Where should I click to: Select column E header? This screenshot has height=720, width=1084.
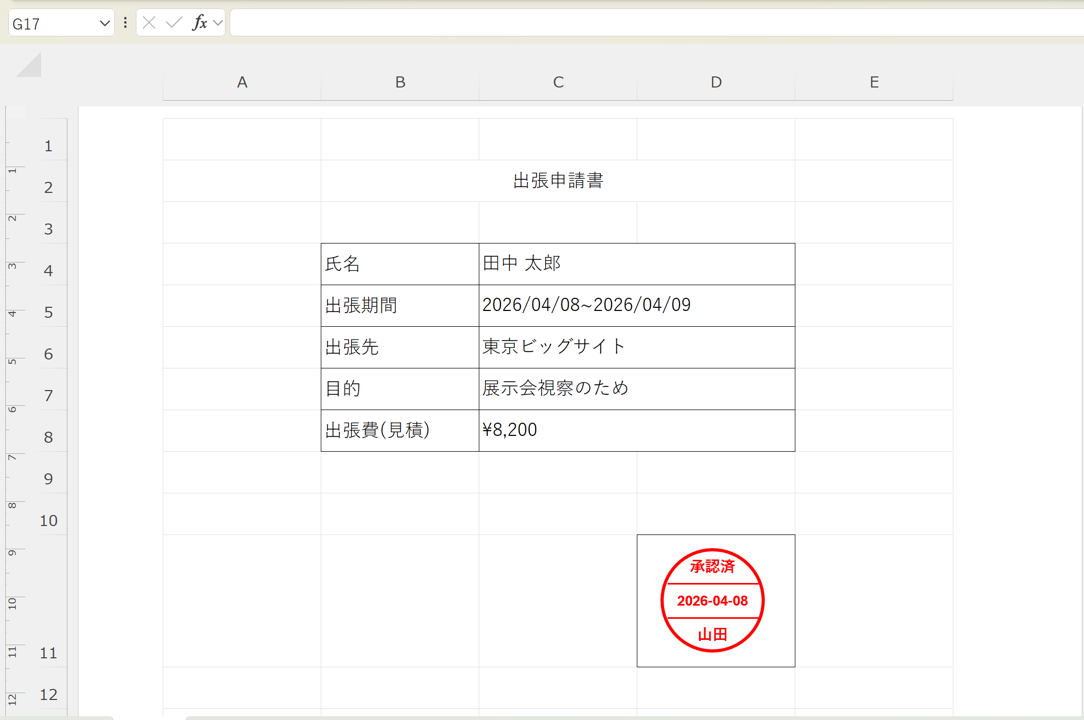(874, 83)
